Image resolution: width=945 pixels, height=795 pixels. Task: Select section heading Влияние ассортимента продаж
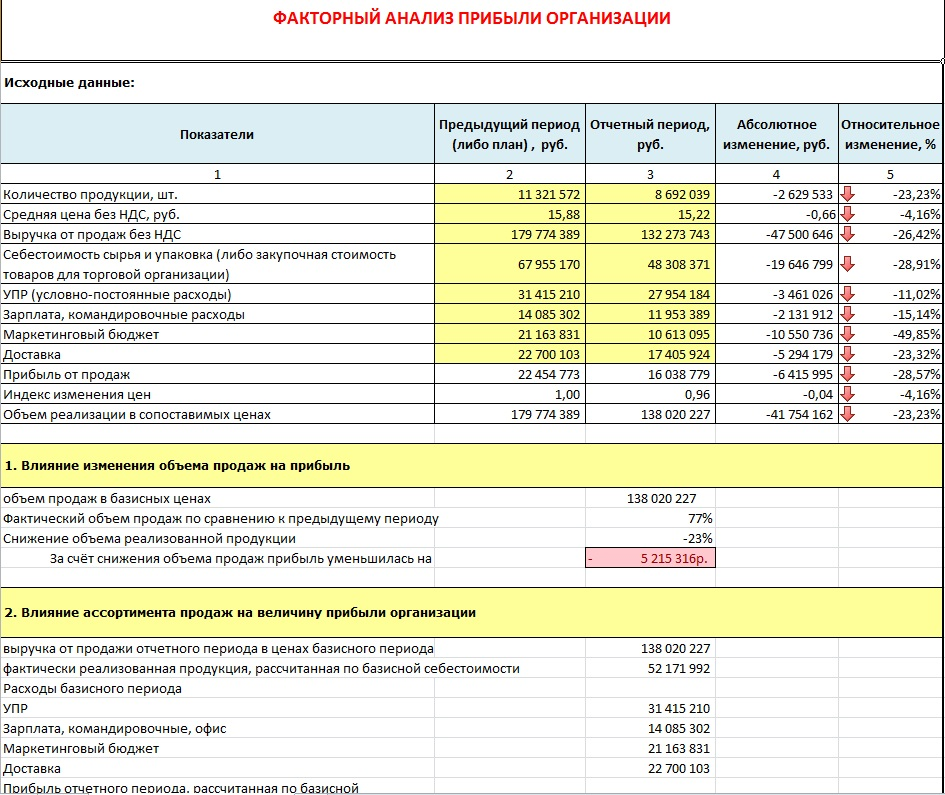pyautogui.click(x=240, y=612)
